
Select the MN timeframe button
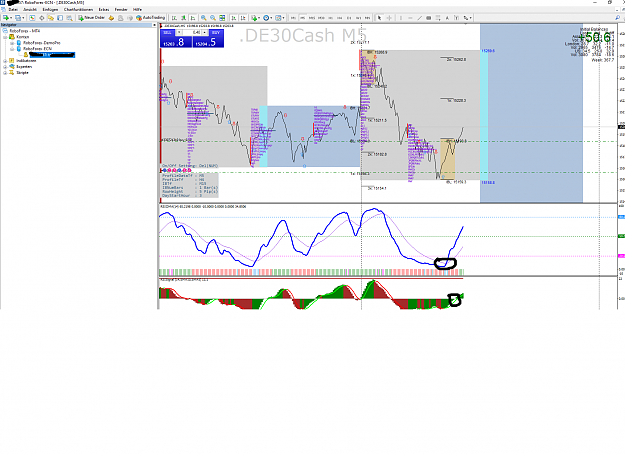coord(368,18)
